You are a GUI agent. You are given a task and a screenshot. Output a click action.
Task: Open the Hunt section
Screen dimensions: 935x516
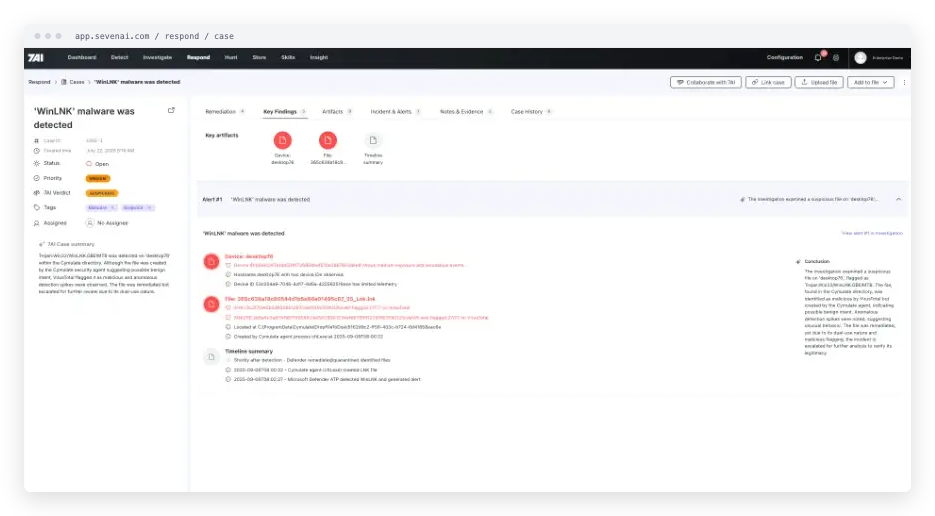(231, 58)
